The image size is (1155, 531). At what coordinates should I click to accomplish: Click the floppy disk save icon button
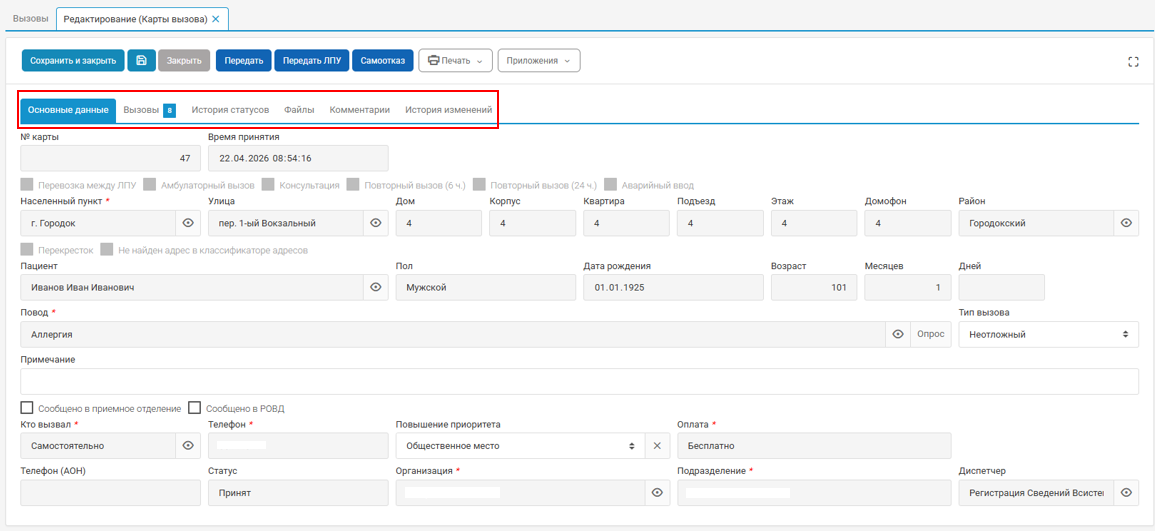141,60
